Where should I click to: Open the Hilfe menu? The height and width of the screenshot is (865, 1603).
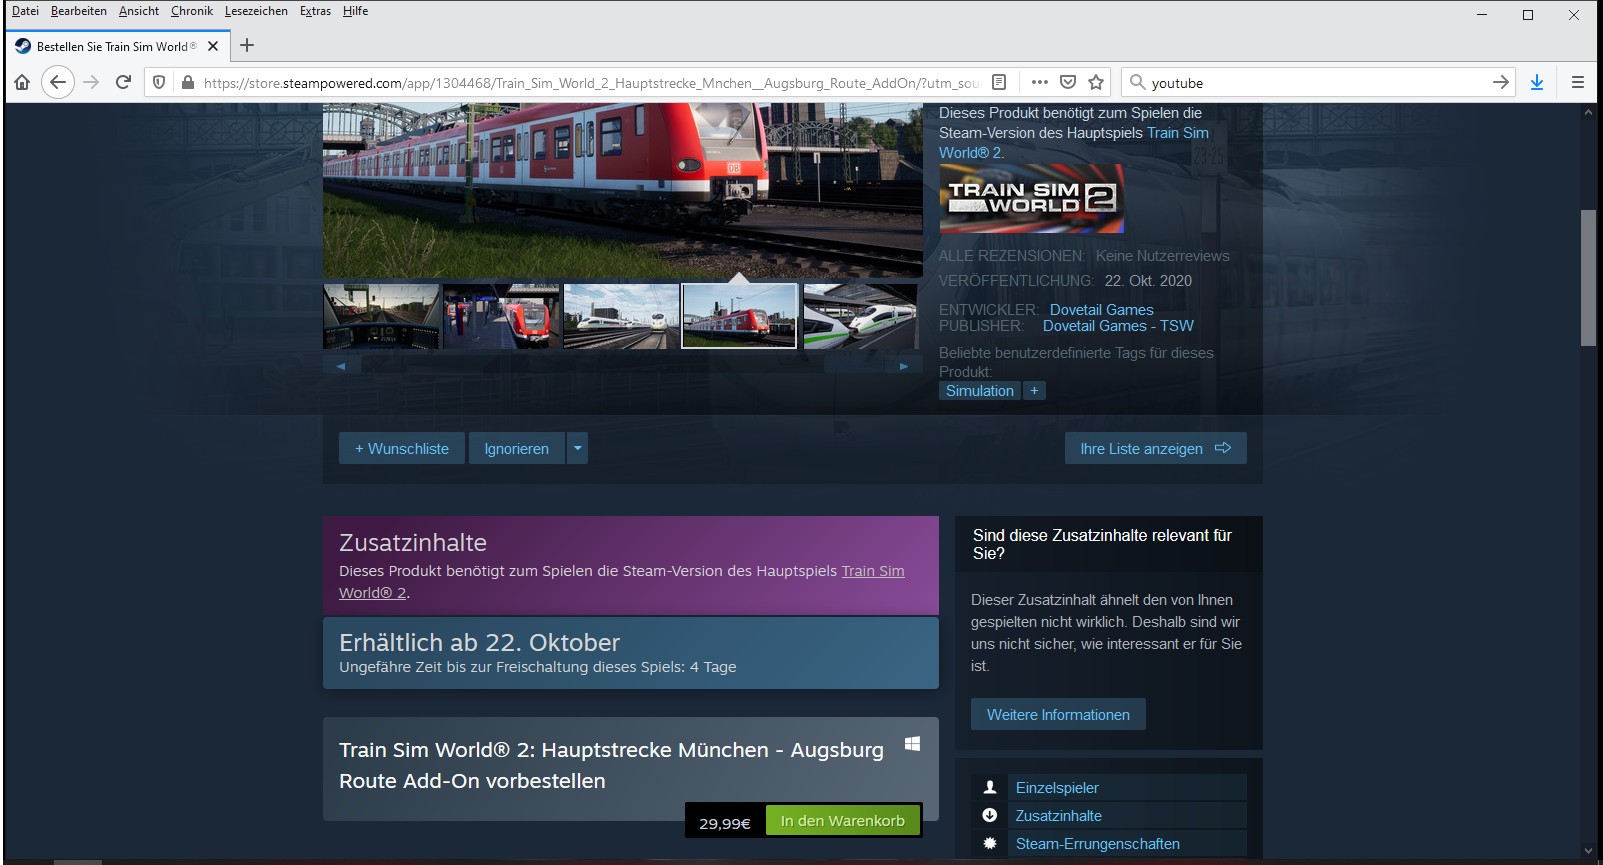pos(355,11)
